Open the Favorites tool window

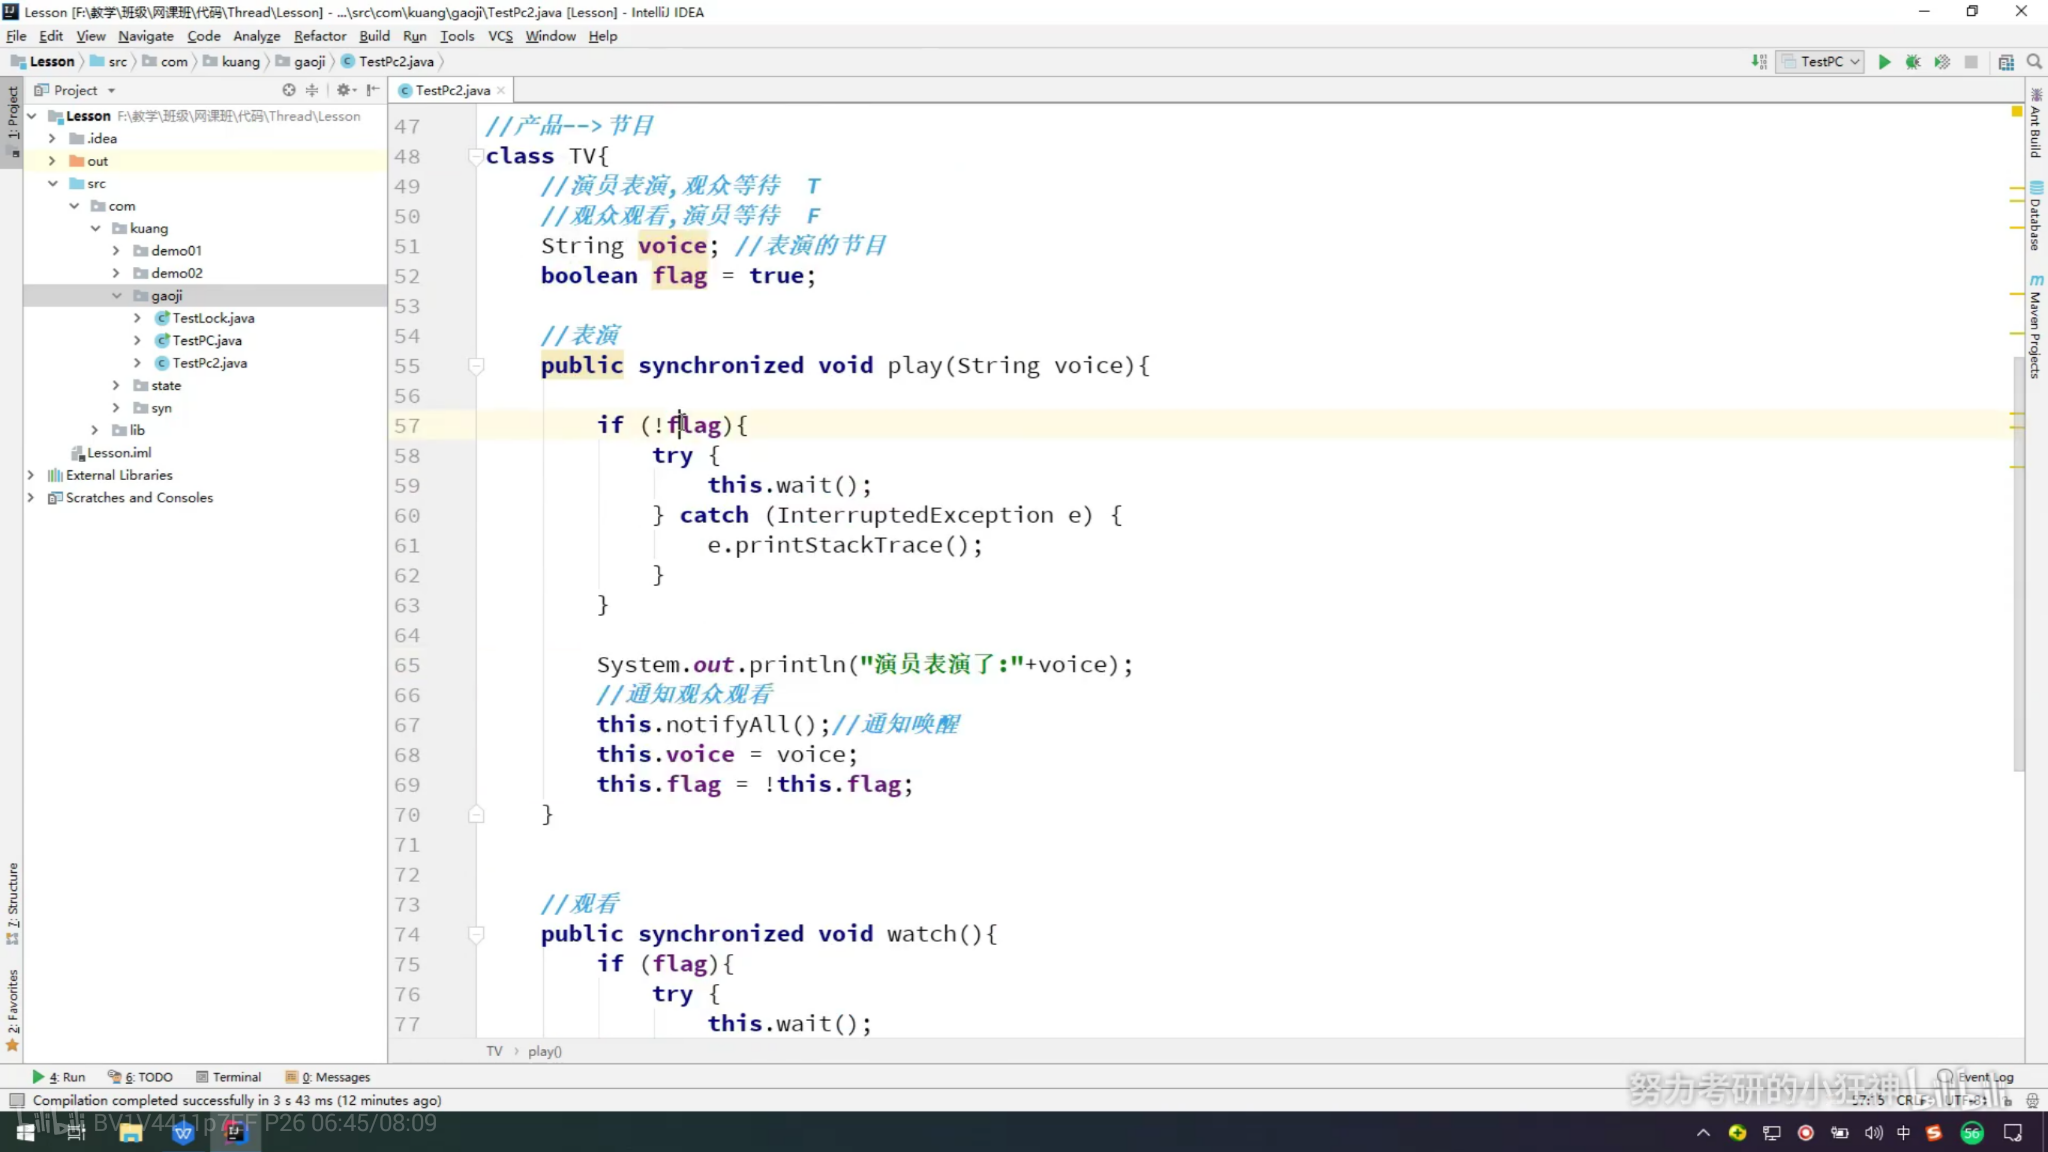pyautogui.click(x=12, y=1010)
